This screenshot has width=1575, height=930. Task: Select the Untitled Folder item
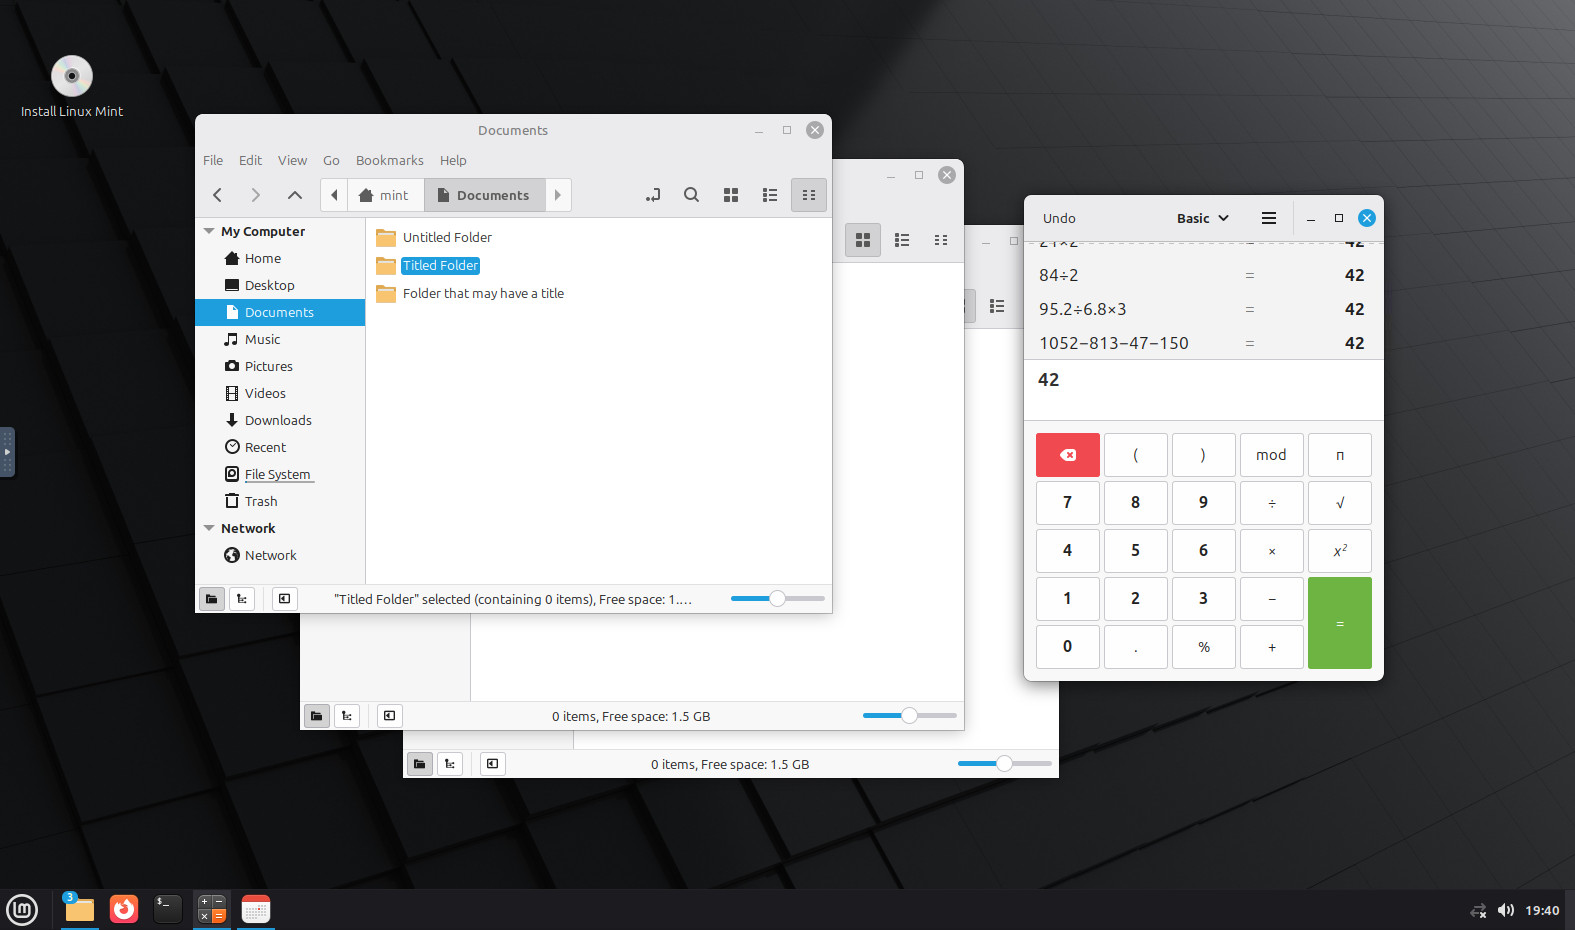pyautogui.click(x=447, y=237)
